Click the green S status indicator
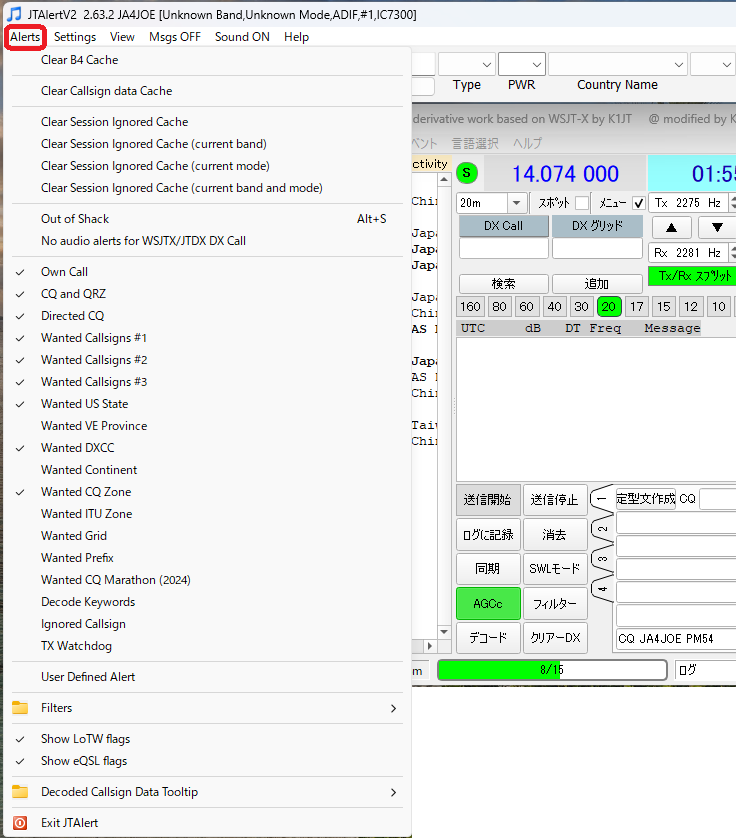Screen dimensions: 736x838 [467, 173]
